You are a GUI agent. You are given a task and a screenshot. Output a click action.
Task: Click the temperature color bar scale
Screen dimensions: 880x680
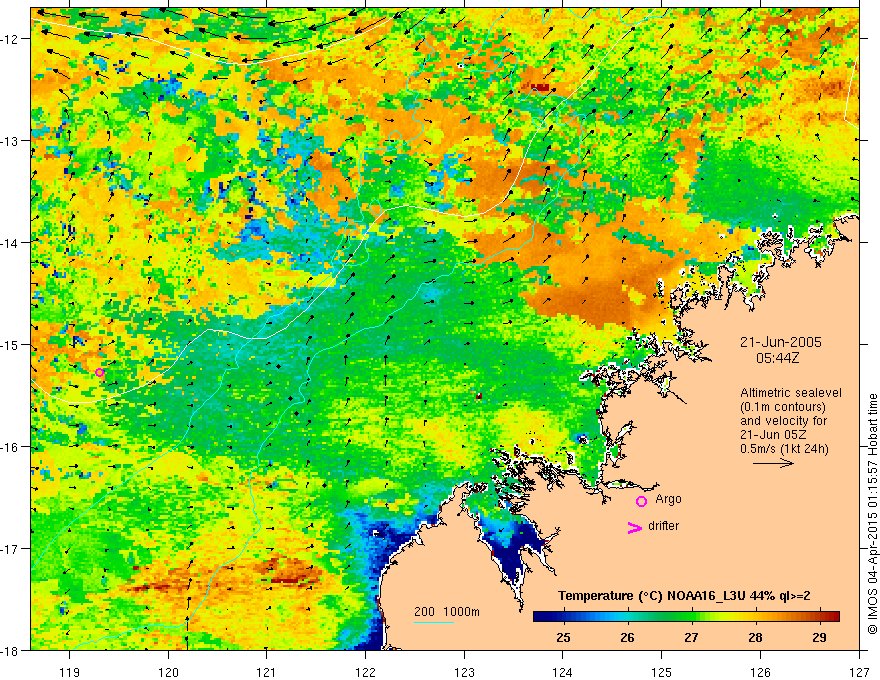coord(686,616)
